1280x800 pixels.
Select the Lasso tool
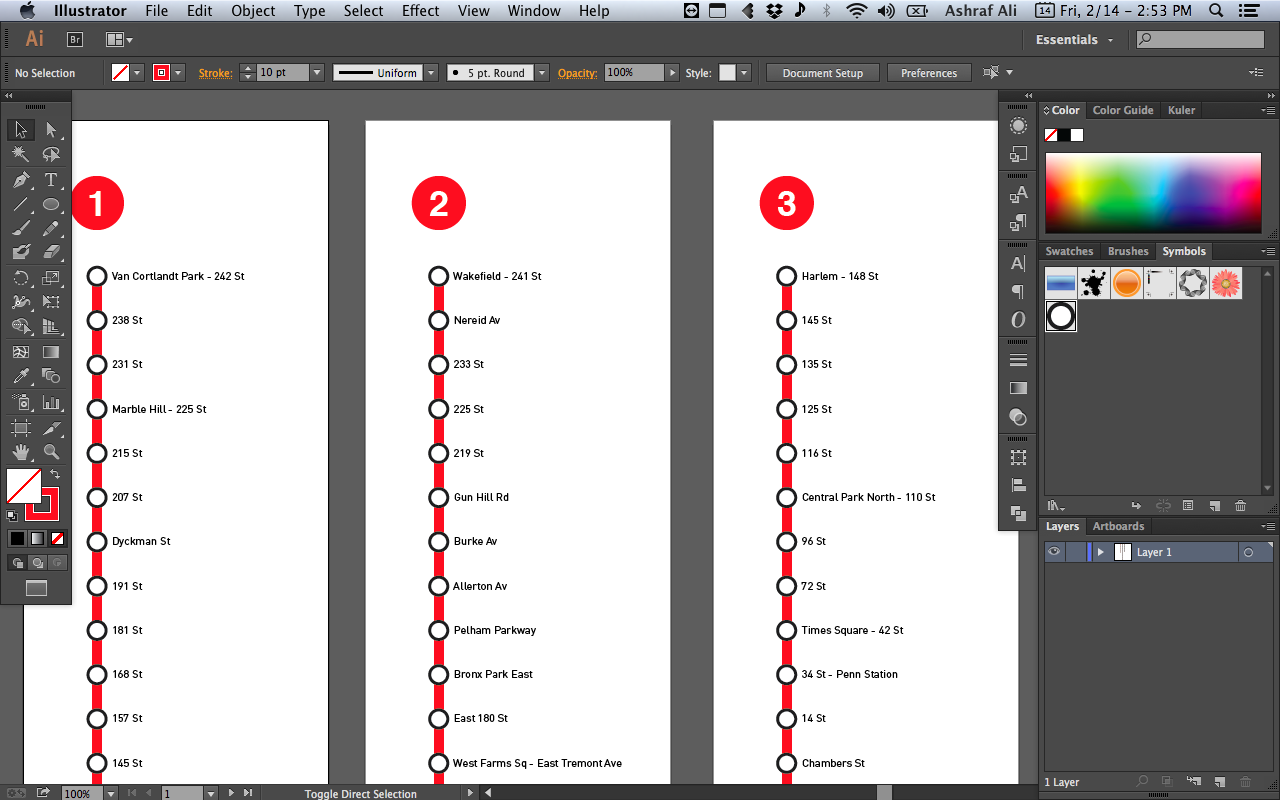click(51, 154)
